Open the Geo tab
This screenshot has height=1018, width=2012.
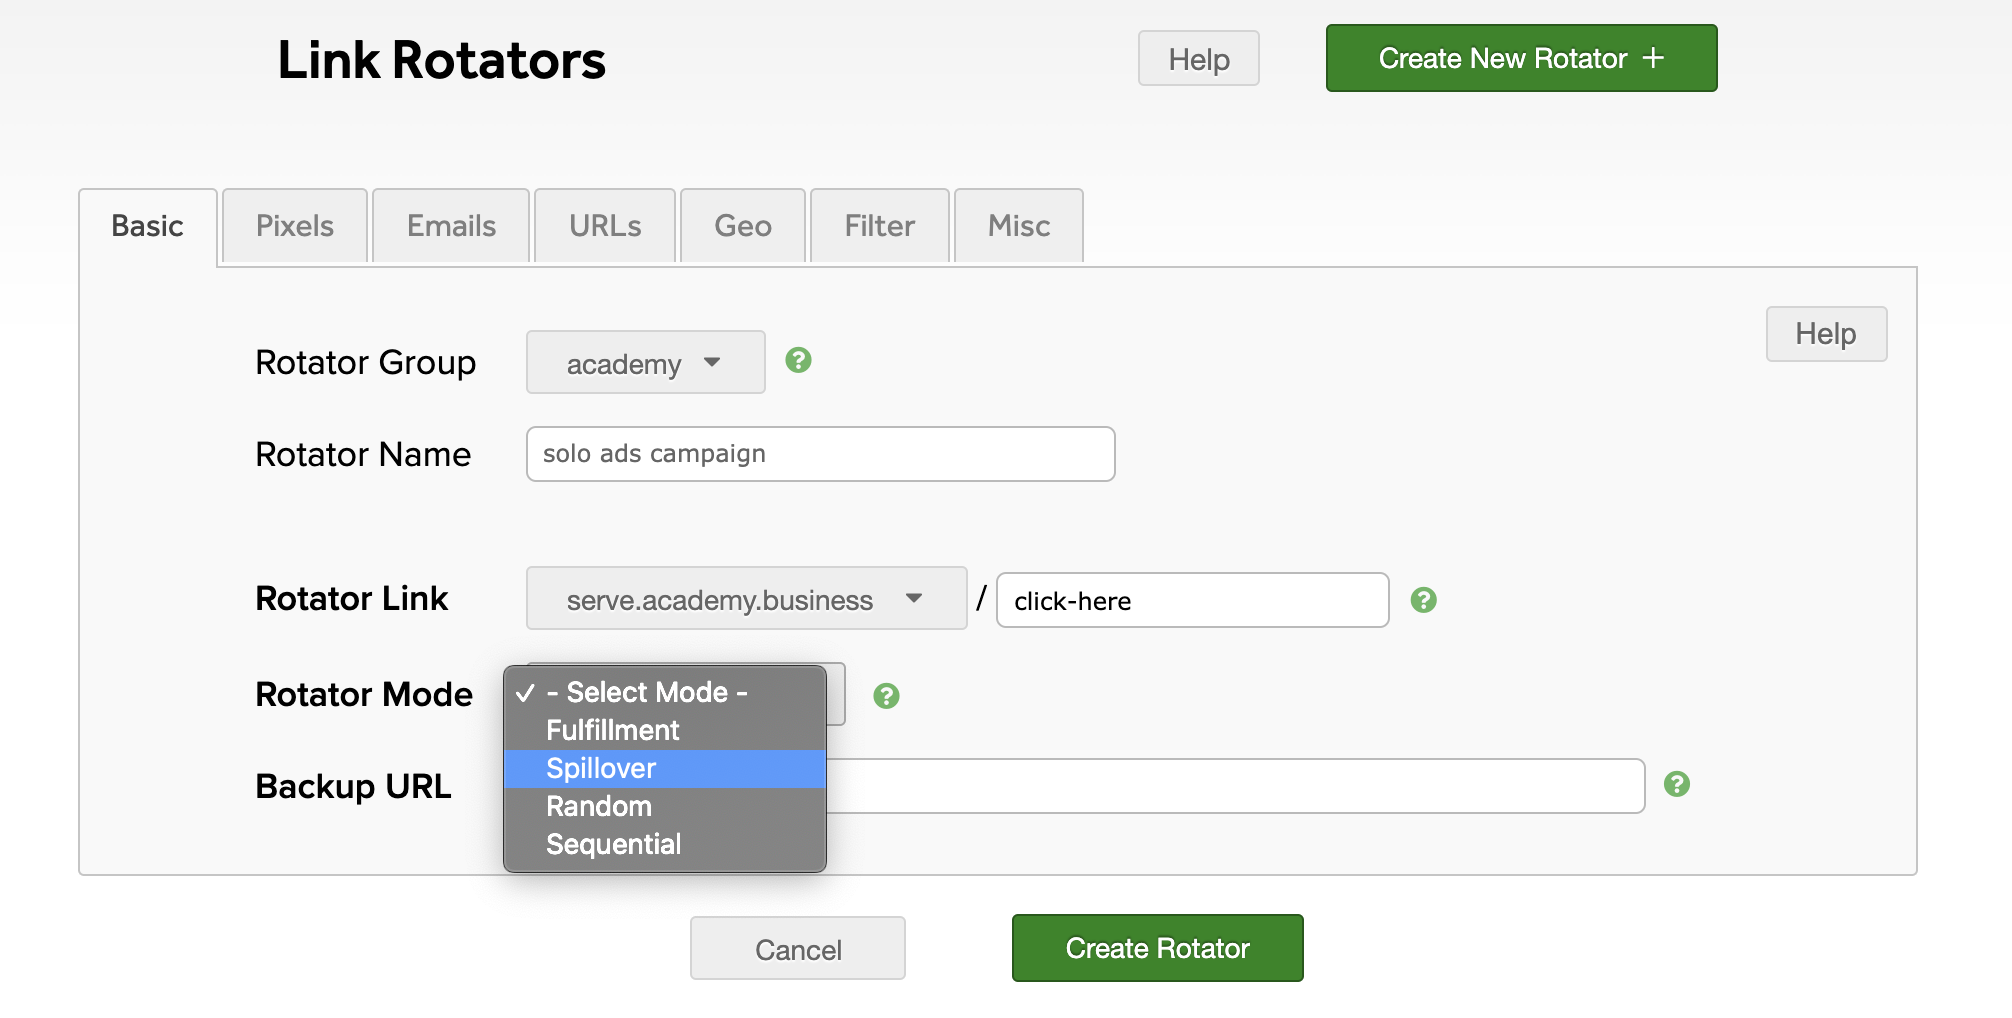742,225
